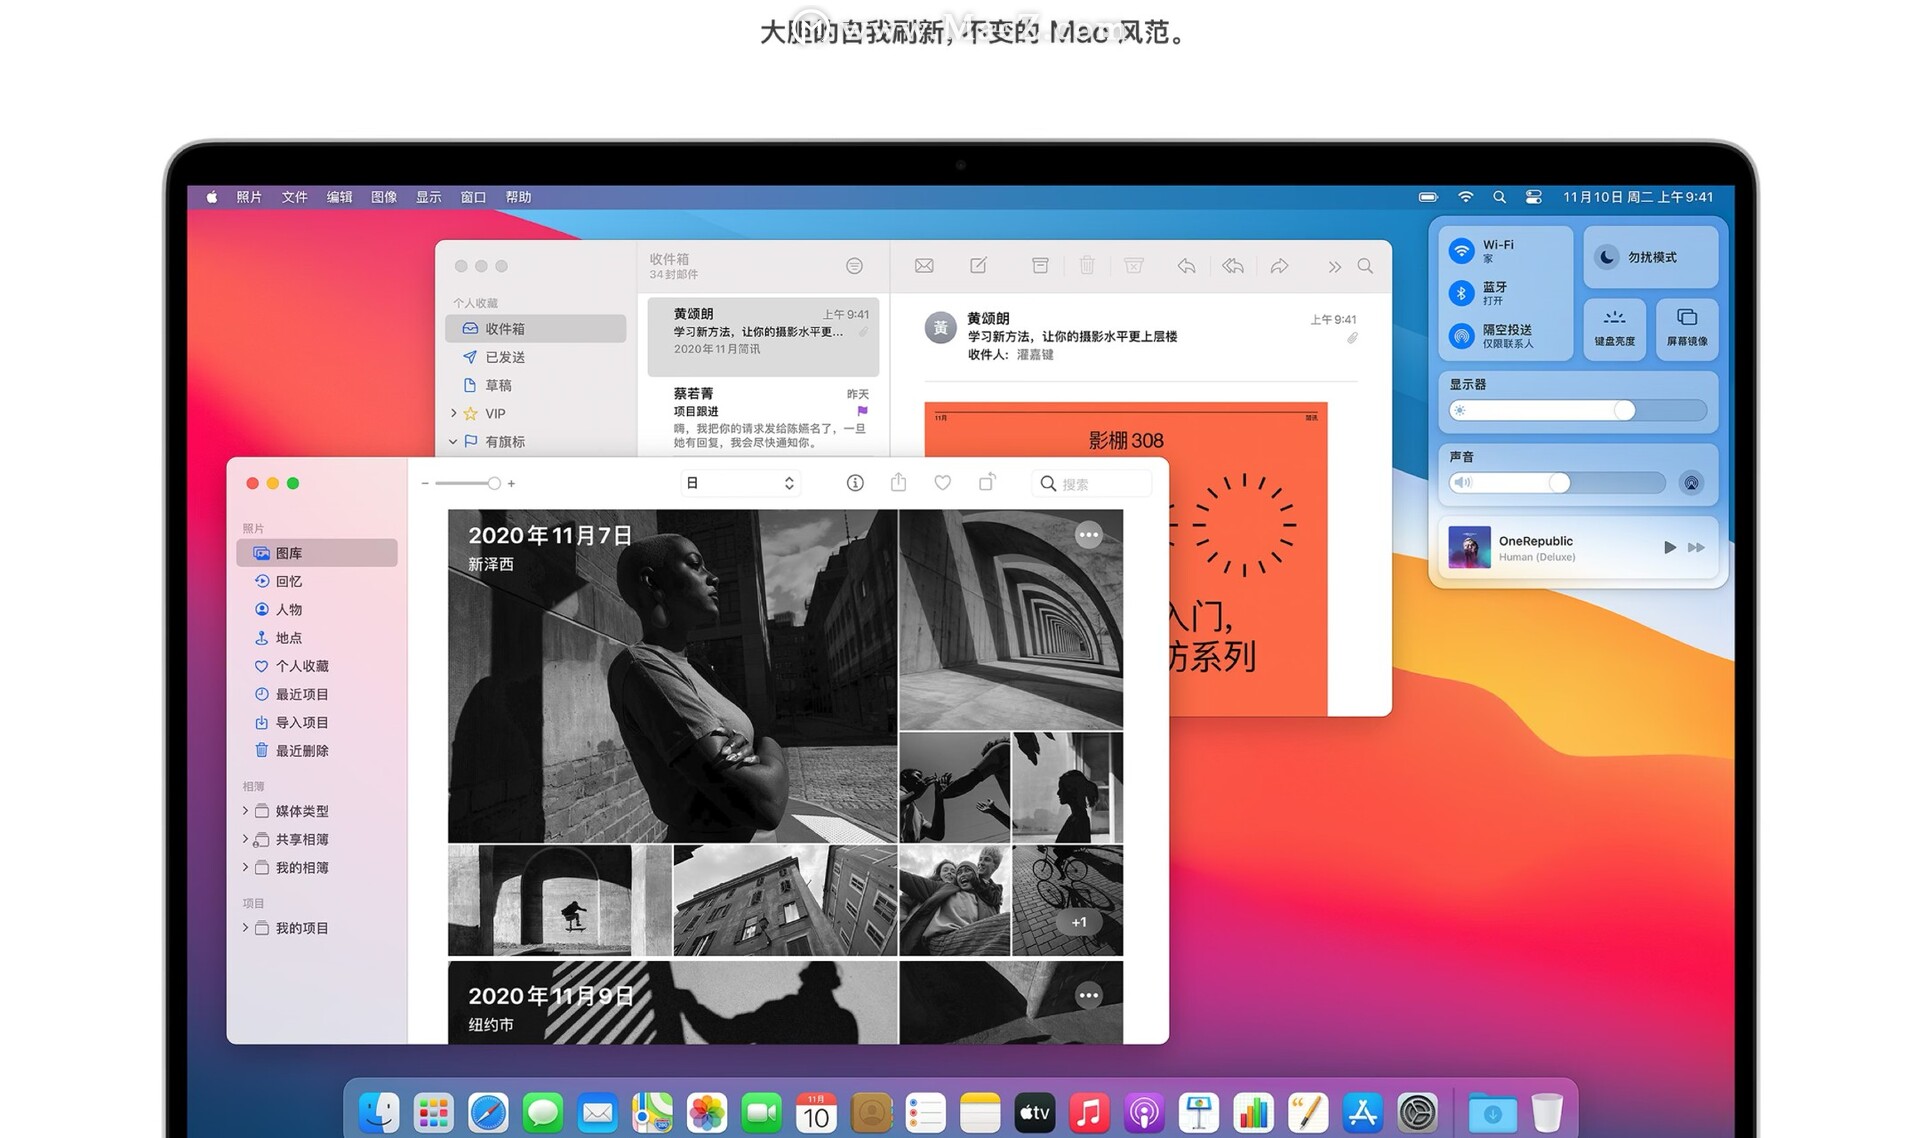
Task: Toggle Bluetooth in Control Center
Action: [x=1462, y=293]
